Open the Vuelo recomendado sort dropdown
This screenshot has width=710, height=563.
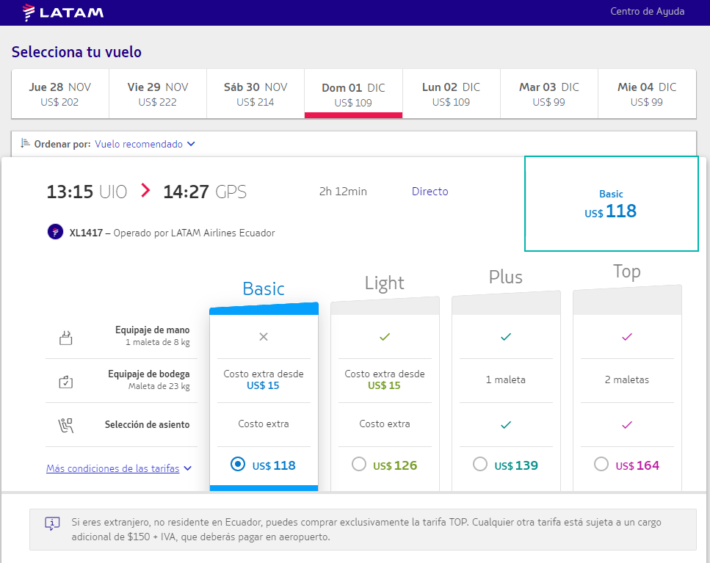144,144
